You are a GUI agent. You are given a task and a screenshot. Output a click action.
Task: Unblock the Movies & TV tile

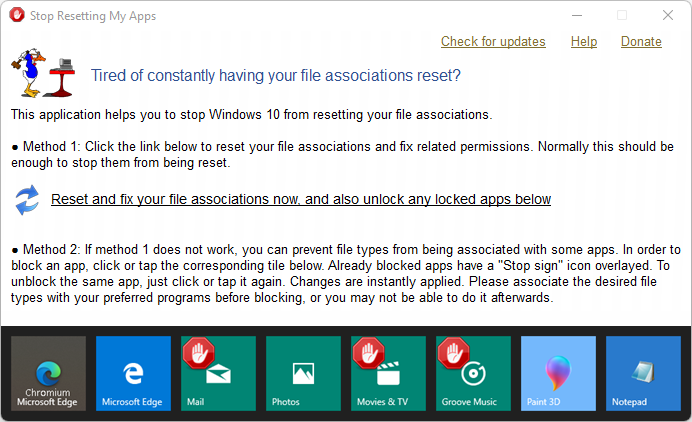(x=388, y=373)
